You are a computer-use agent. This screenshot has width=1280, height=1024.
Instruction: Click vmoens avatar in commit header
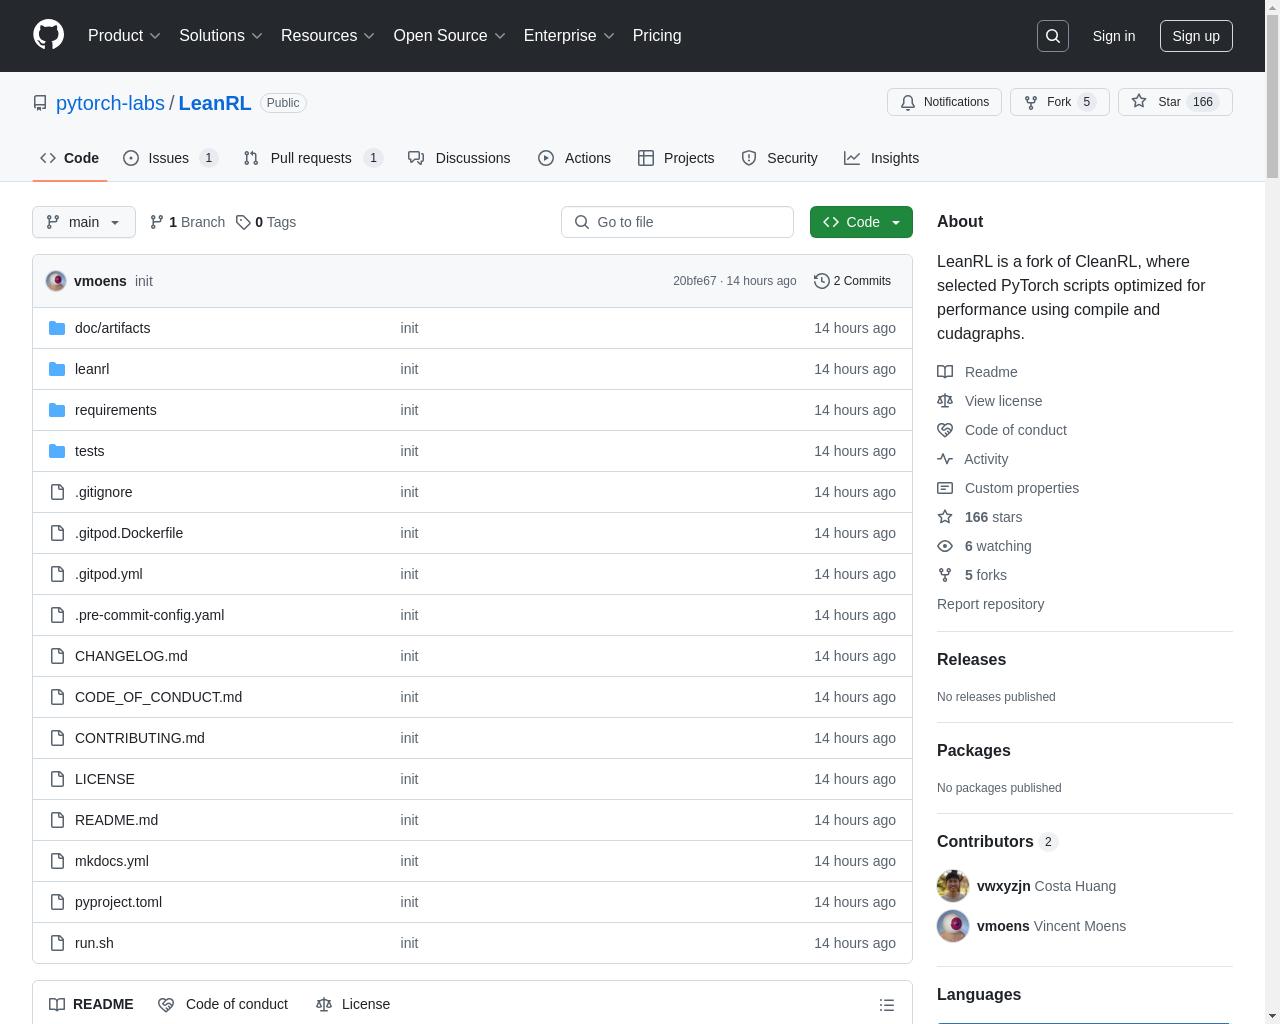tap(56, 281)
